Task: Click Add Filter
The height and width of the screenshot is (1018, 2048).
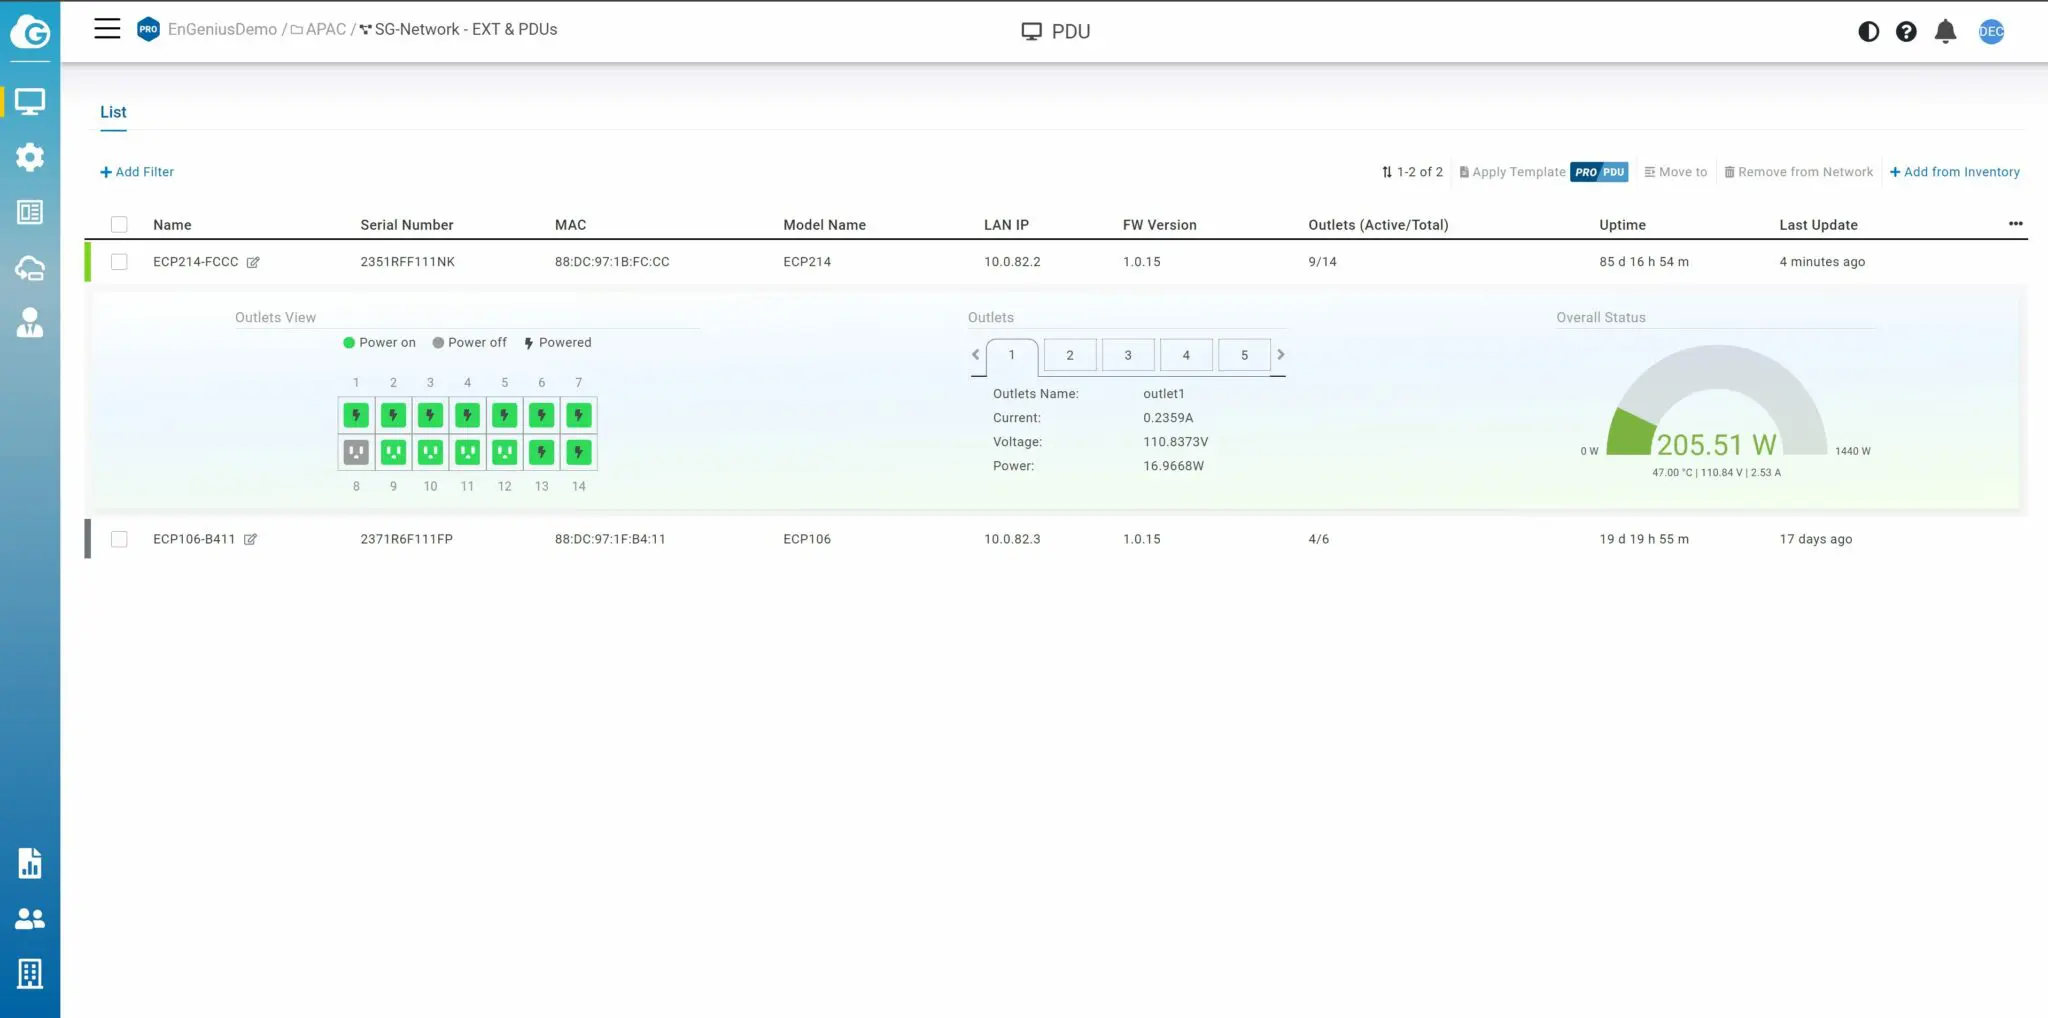Action: [137, 172]
